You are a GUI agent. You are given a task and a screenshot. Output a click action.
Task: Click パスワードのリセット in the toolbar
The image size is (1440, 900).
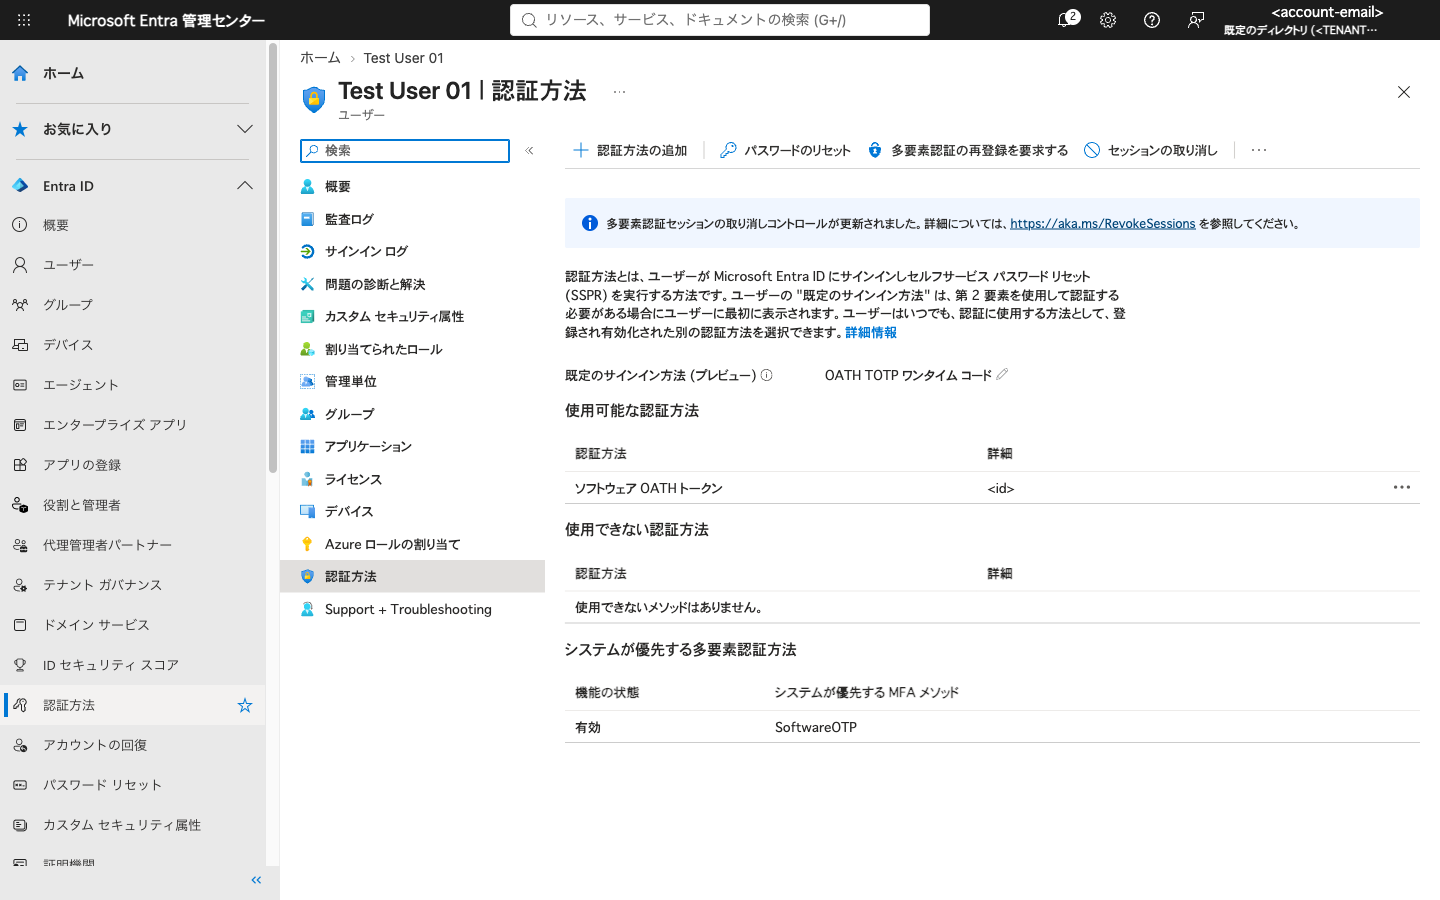[785, 150]
